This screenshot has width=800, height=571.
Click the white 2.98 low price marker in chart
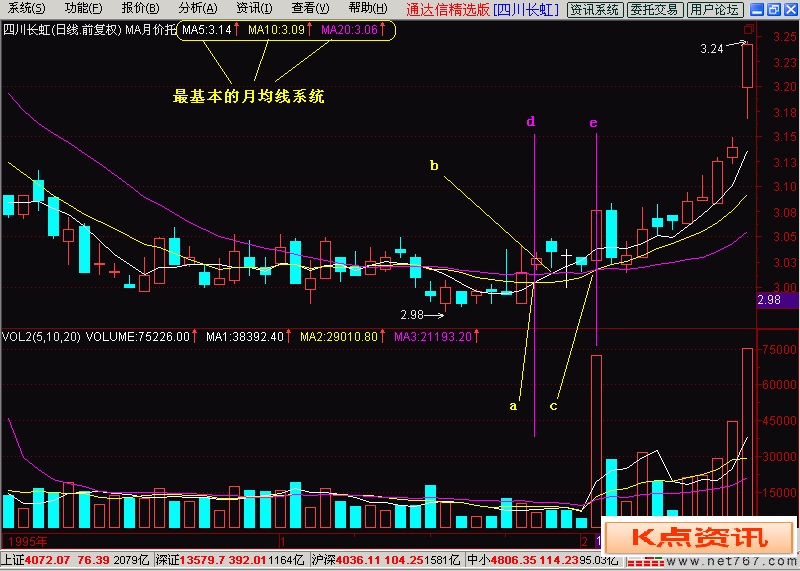coord(412,315)
